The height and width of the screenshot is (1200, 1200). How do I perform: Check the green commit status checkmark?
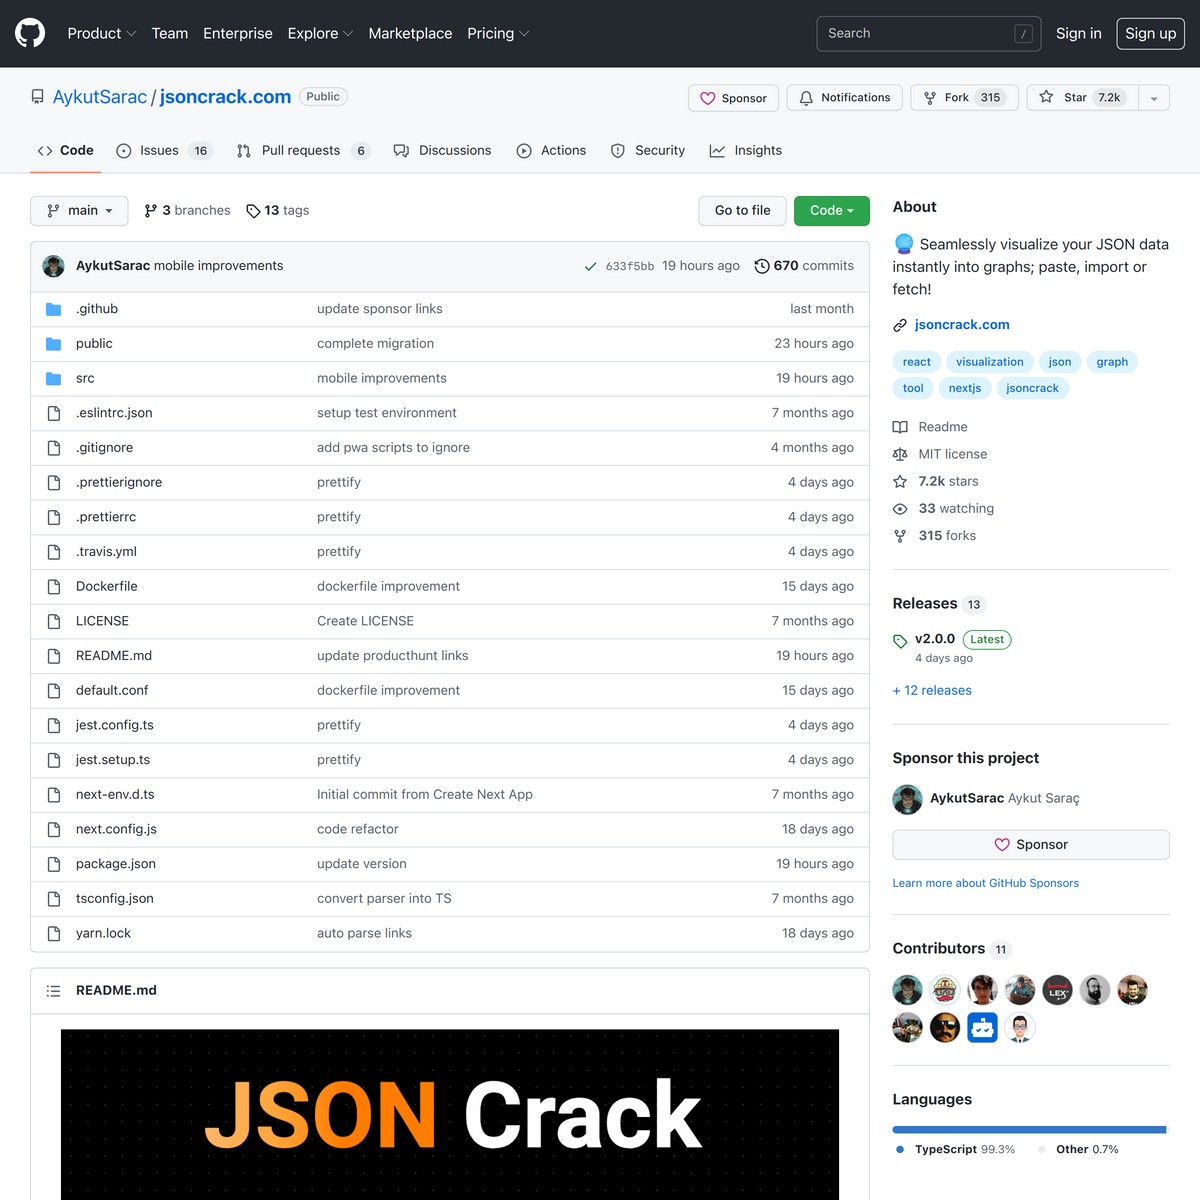coord(590,266)
